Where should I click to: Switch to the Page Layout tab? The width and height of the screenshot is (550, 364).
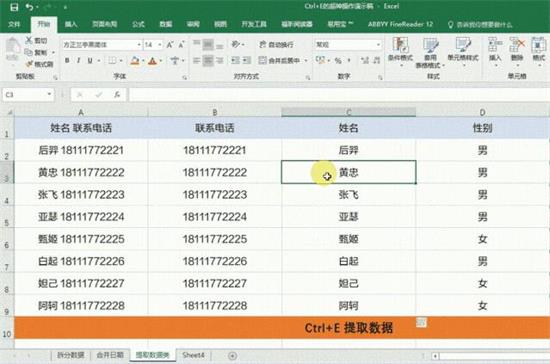(104, 24)
